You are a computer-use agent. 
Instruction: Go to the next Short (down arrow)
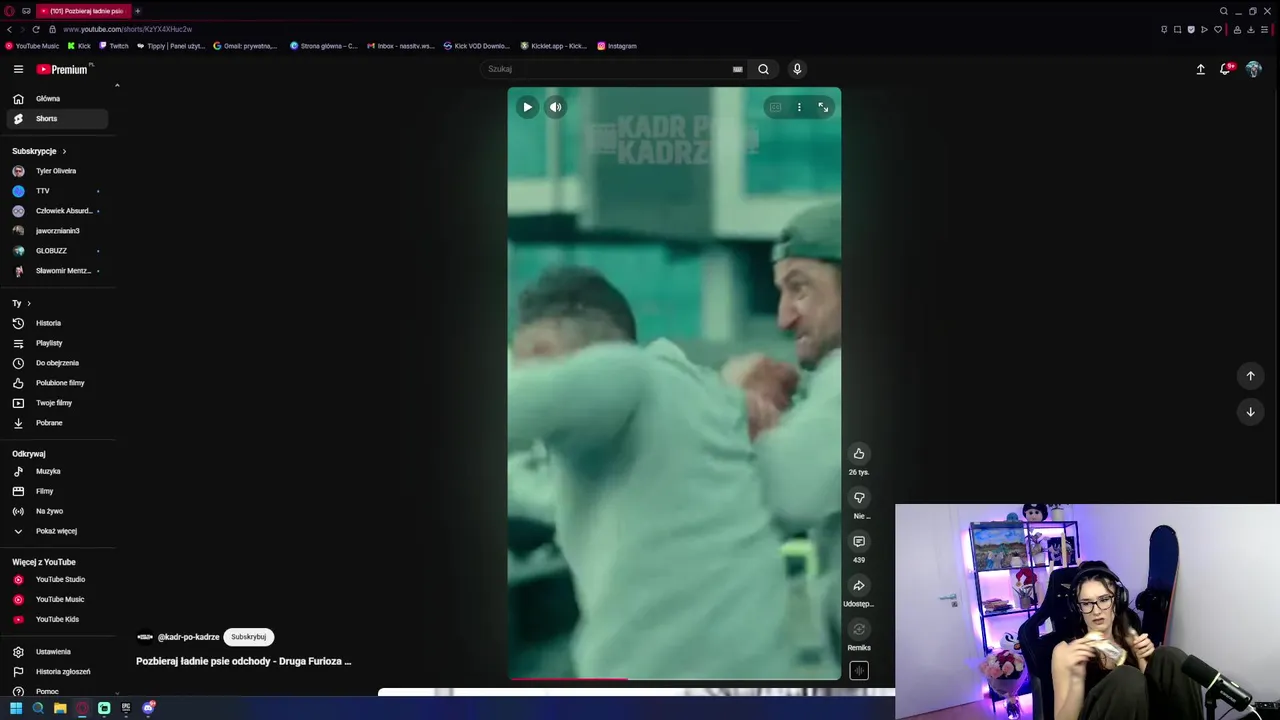click(1250, 412)
